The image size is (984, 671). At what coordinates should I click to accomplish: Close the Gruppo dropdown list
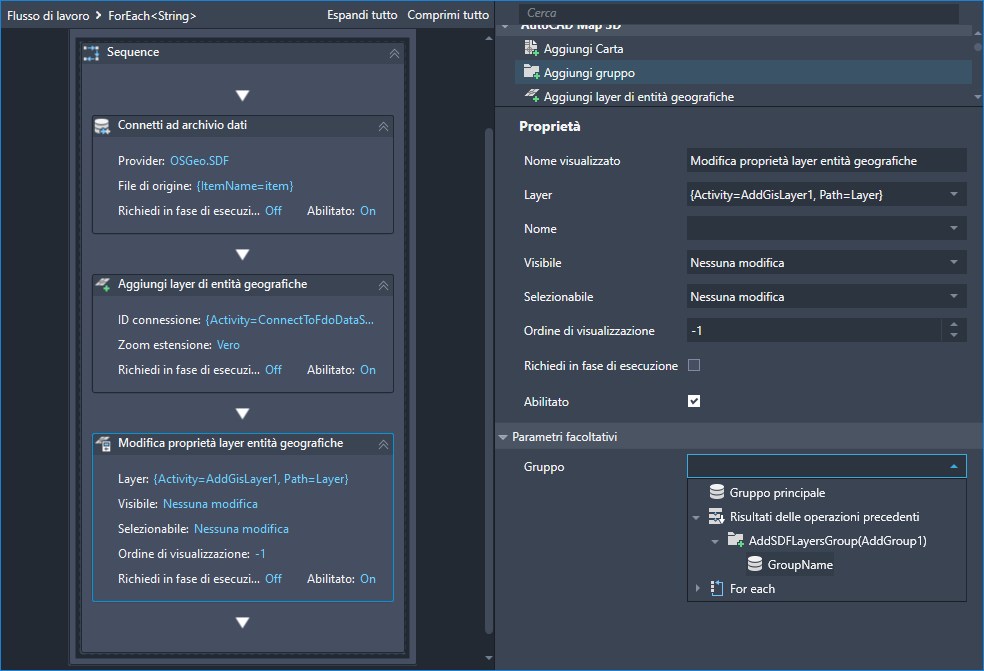[x=954, y=466]
